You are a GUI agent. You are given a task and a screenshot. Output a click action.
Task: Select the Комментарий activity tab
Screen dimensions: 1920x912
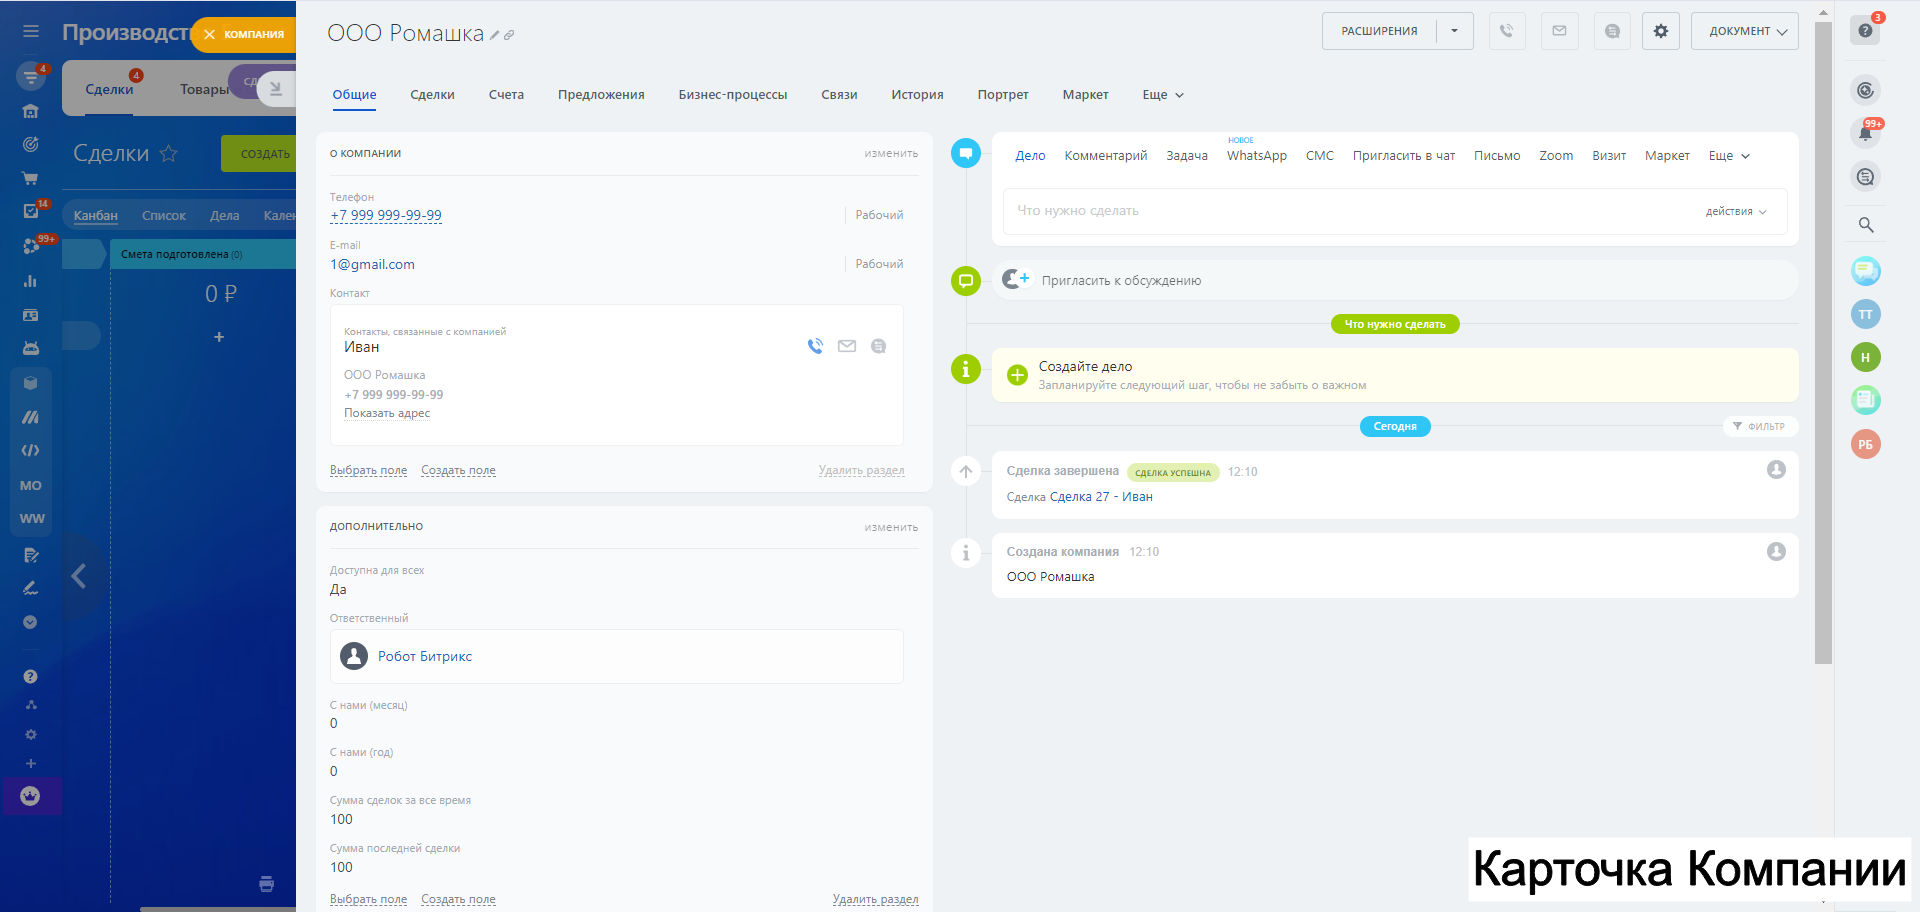[x=1105, y=156]
